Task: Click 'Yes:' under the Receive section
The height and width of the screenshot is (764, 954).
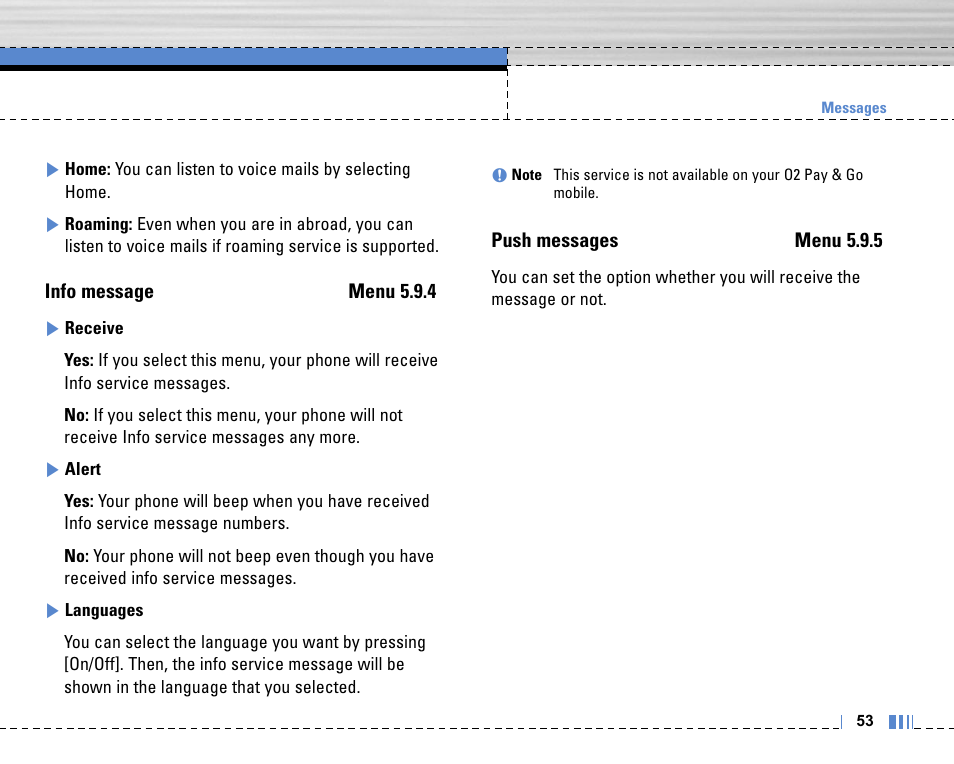Action: point(79,360)
